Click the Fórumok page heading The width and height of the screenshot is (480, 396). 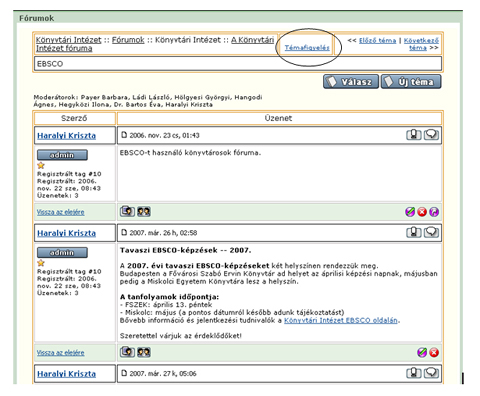tap(36, 18)
